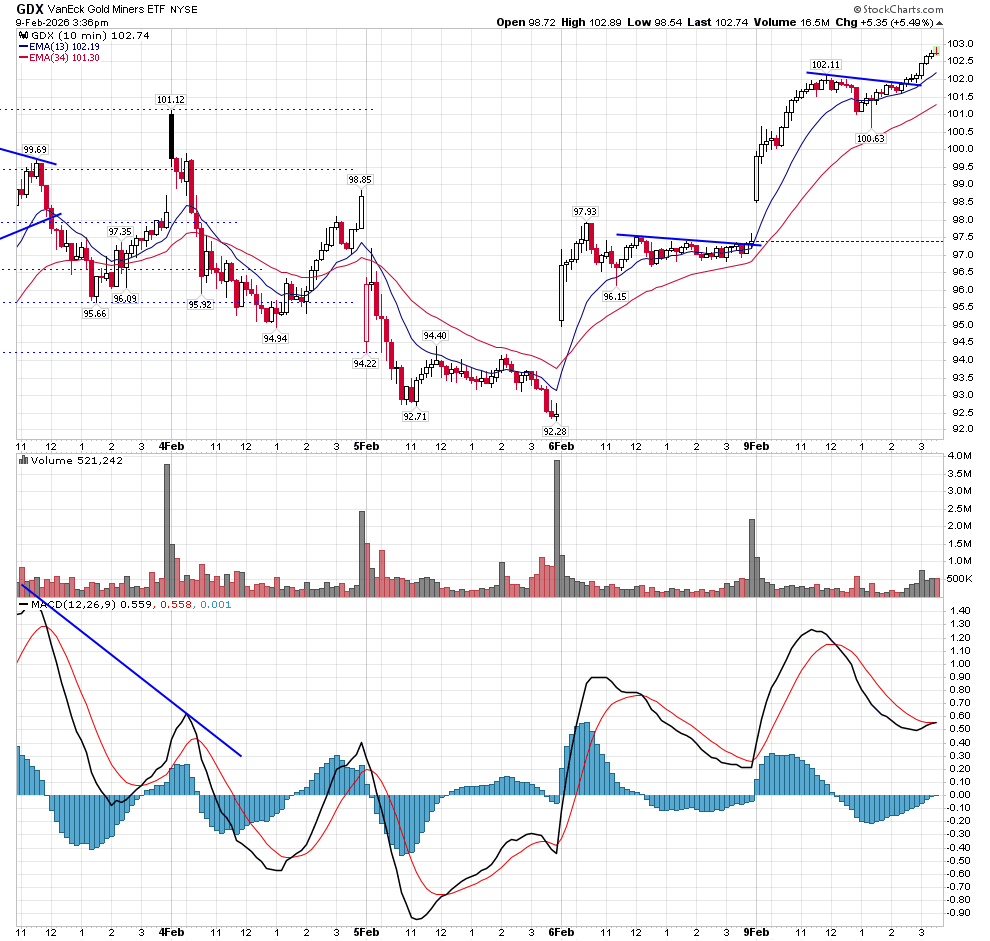Click the 102.11 peak price label

824,65
